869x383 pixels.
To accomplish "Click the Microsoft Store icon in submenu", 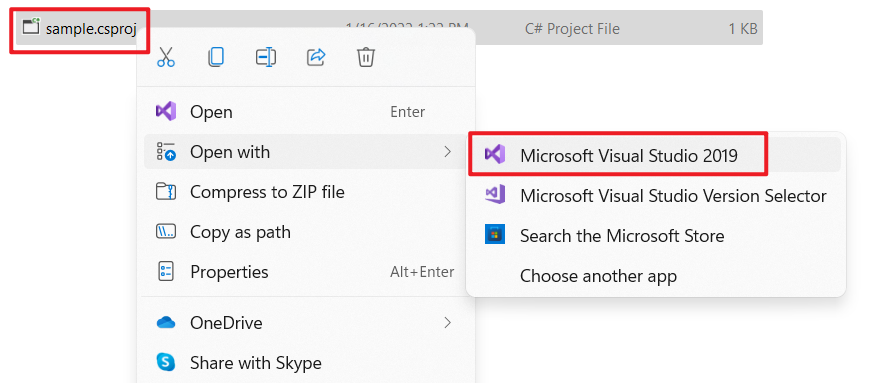I will click(493, 236).
